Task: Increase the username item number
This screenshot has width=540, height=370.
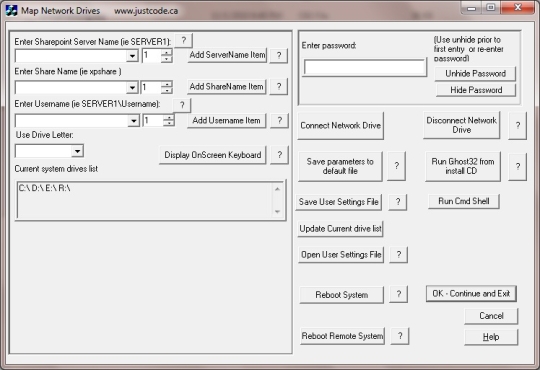Action: (x=168, y=117)
